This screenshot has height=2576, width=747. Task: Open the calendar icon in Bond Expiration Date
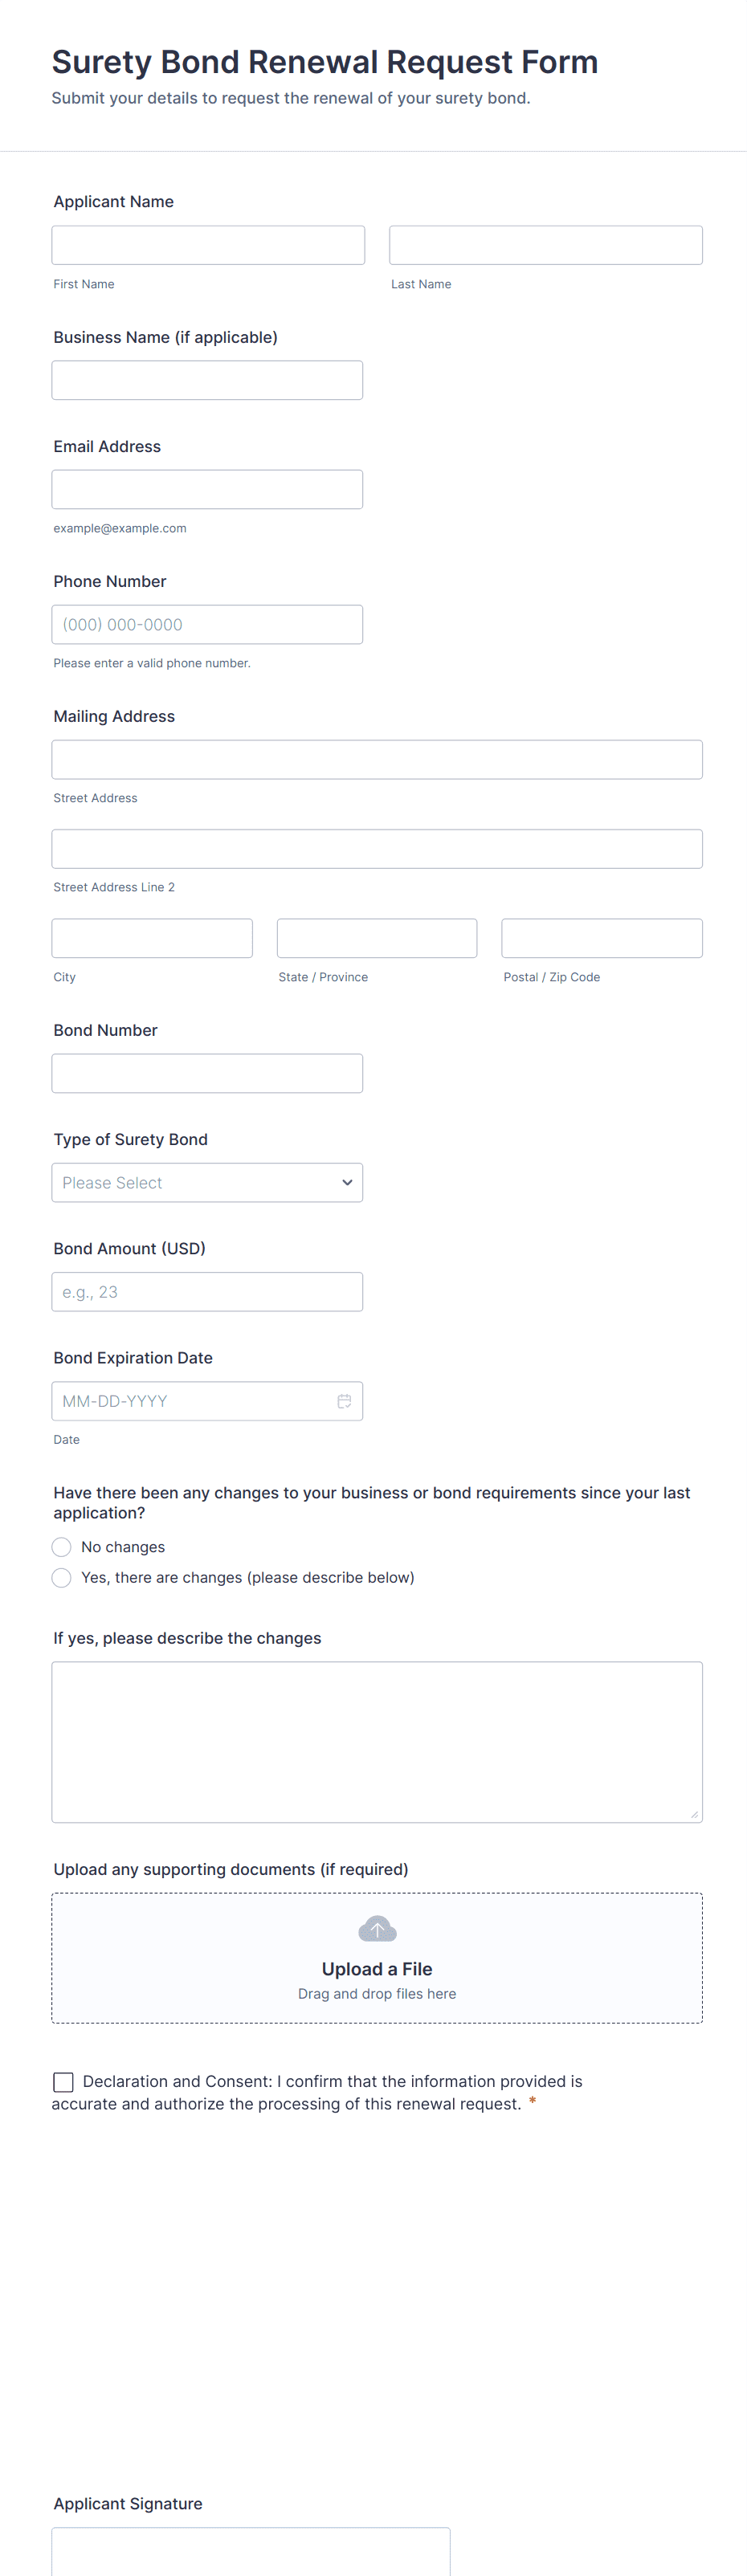(344, 1401)
